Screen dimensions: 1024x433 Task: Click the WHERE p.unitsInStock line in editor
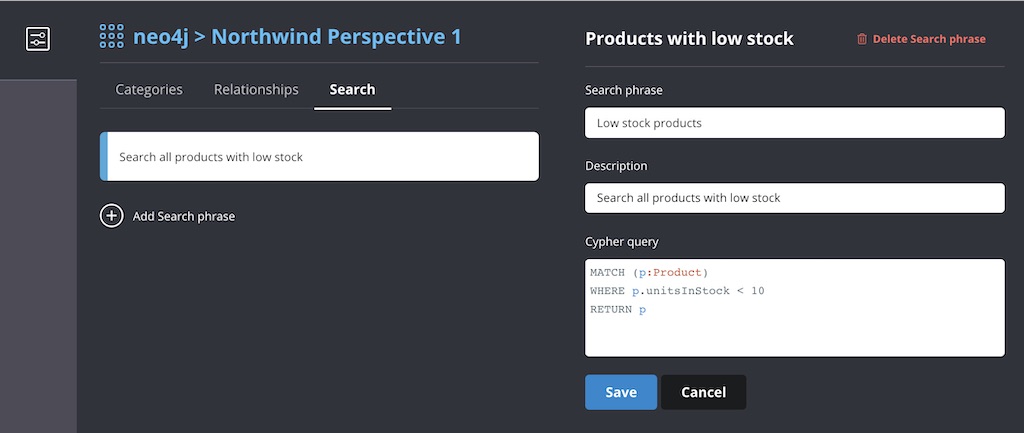click(677, 291)
